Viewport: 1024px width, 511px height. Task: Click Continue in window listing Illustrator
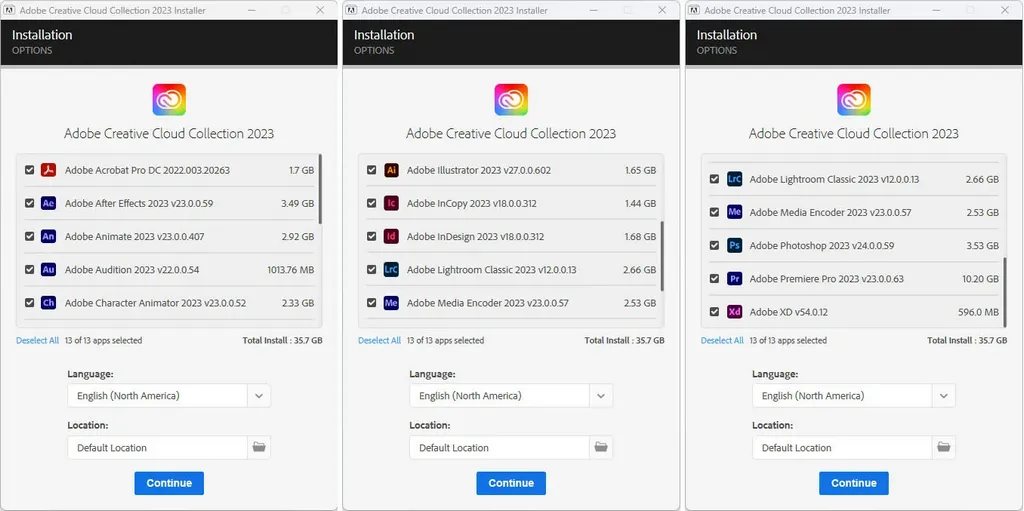[511, 483]
